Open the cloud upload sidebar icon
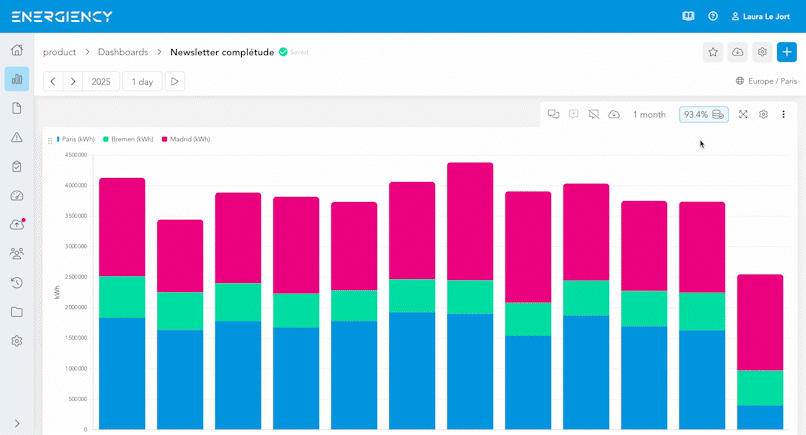This screenshot has width=806, height=435. pyautogui.click(x=17, y=225)
